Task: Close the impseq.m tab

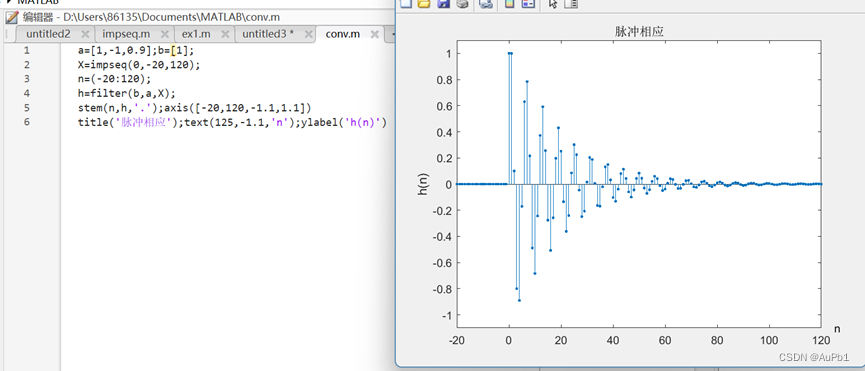Action: tap(164, 34)
